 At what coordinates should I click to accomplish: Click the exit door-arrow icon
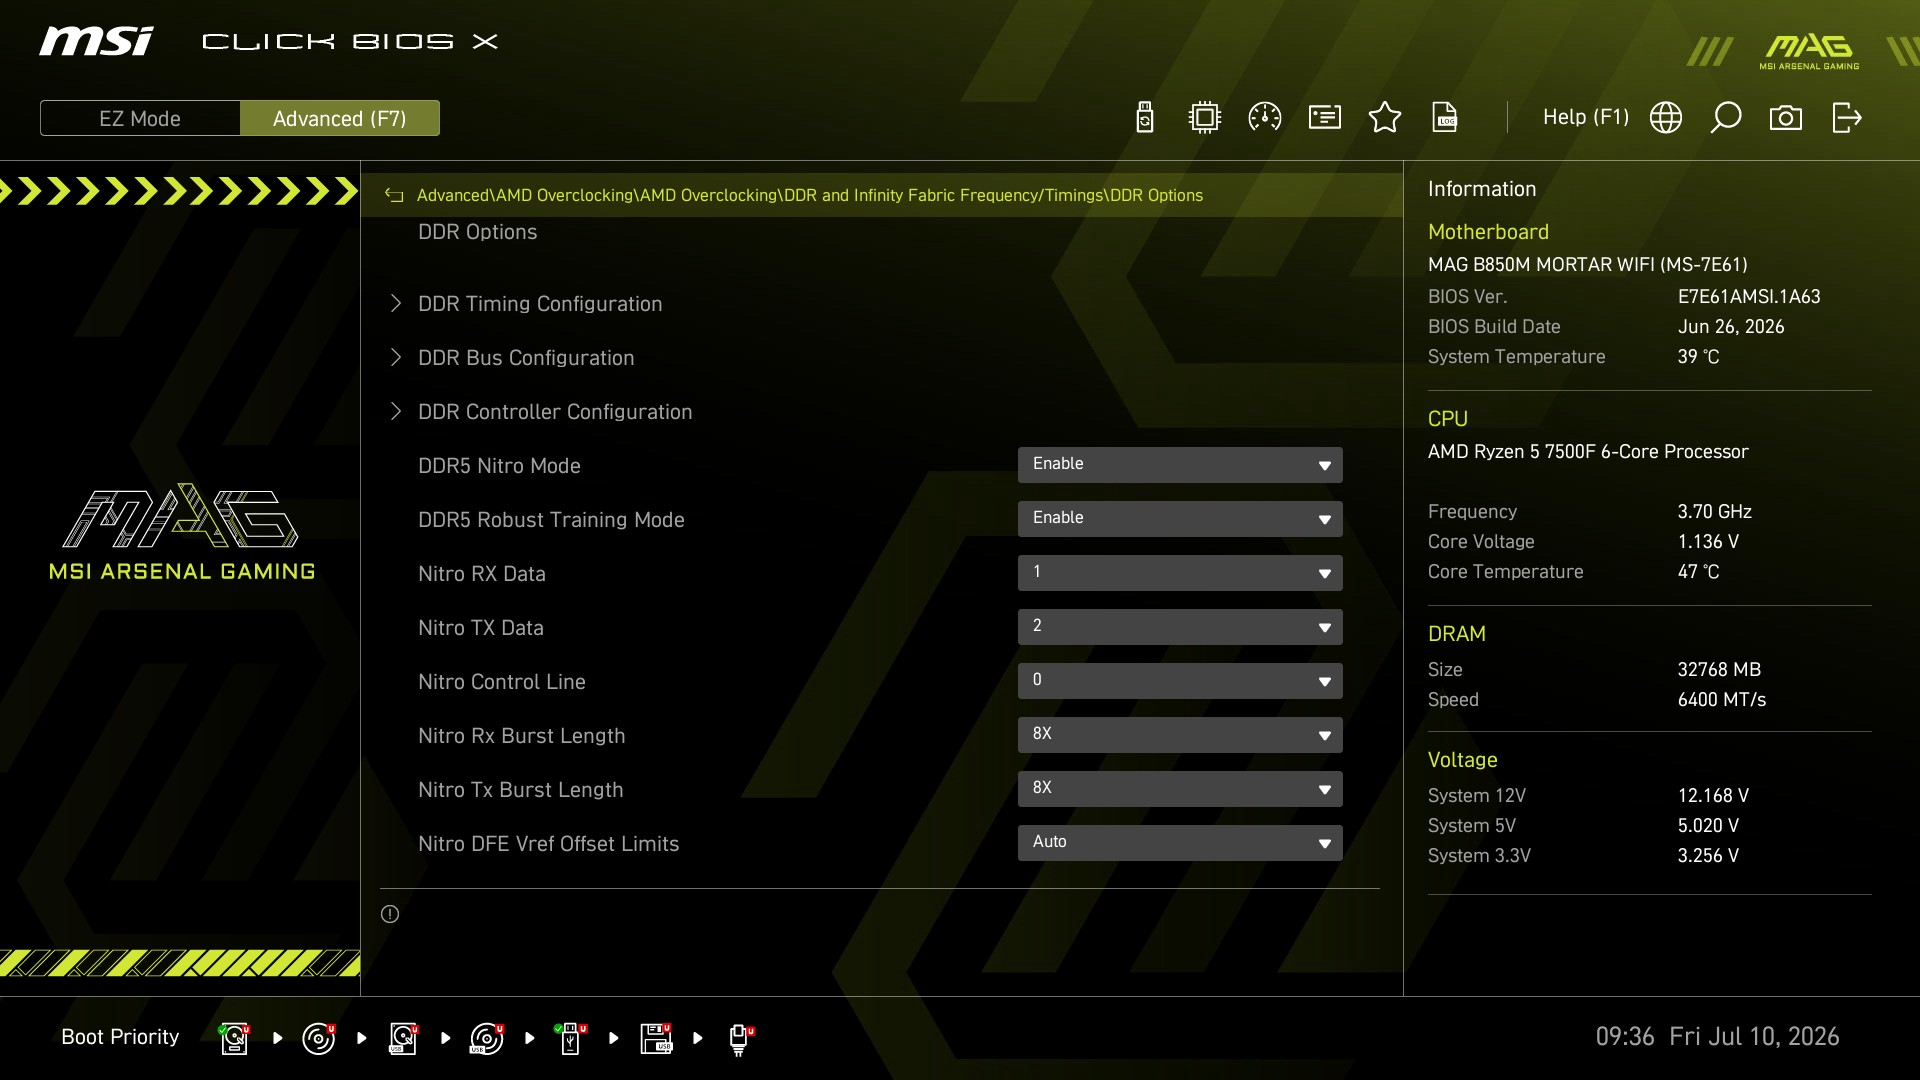coord(1847,118)
